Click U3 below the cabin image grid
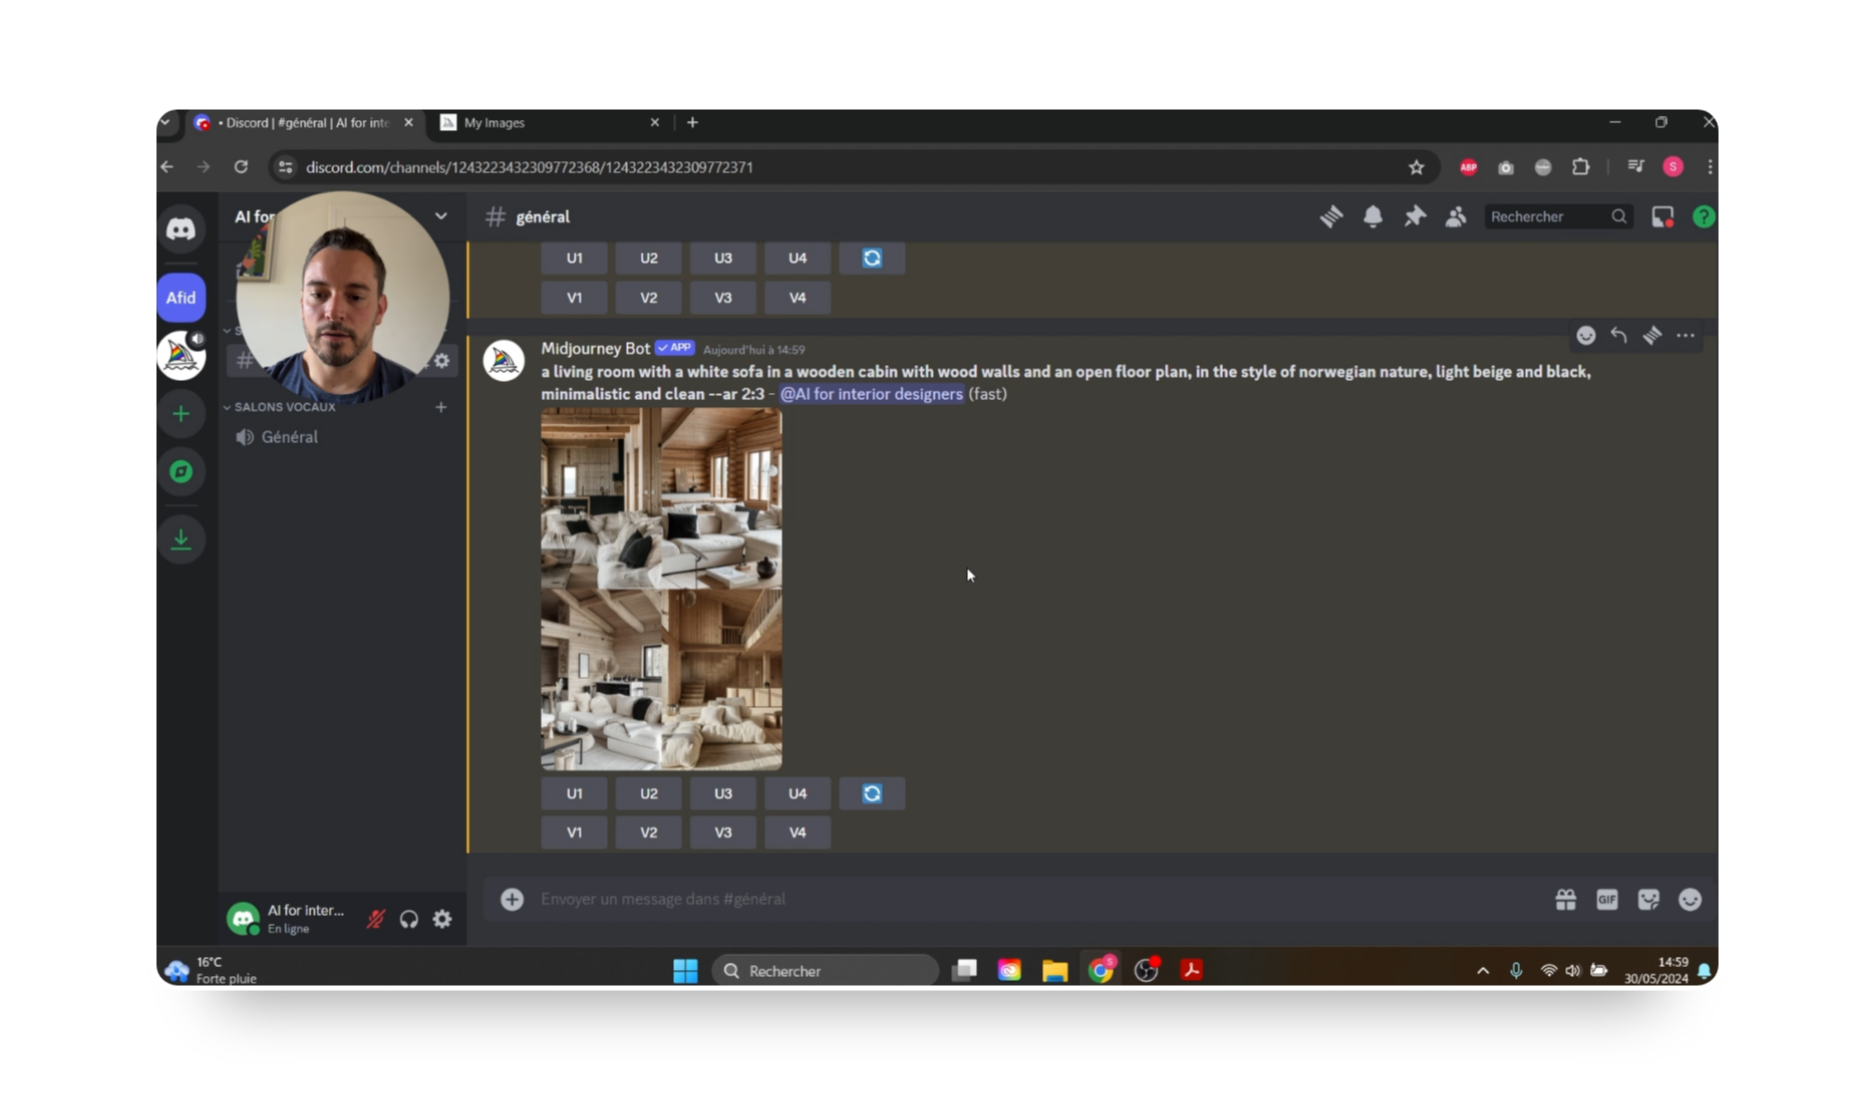Screen dimensions: 1875x1095 [x=723, y=794]
